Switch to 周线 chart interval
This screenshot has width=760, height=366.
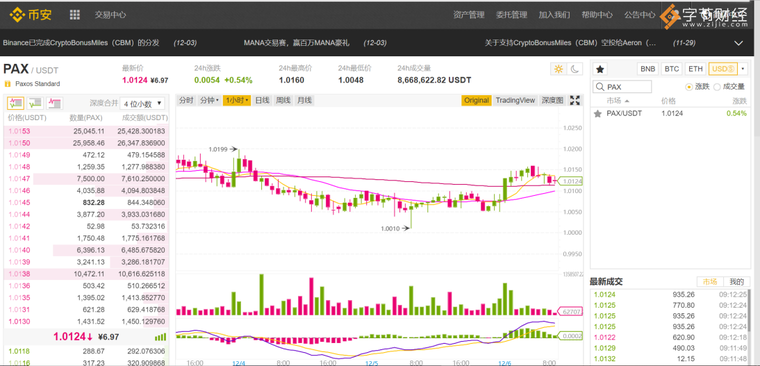pyautogui.click(x=283, y=100)
